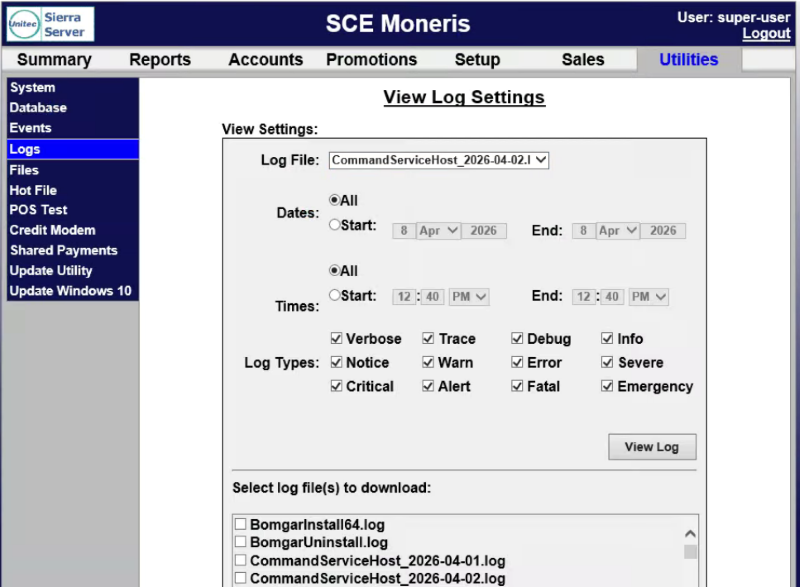
Task: Uncheck the Debug log type
Action: tap(517, 338)
